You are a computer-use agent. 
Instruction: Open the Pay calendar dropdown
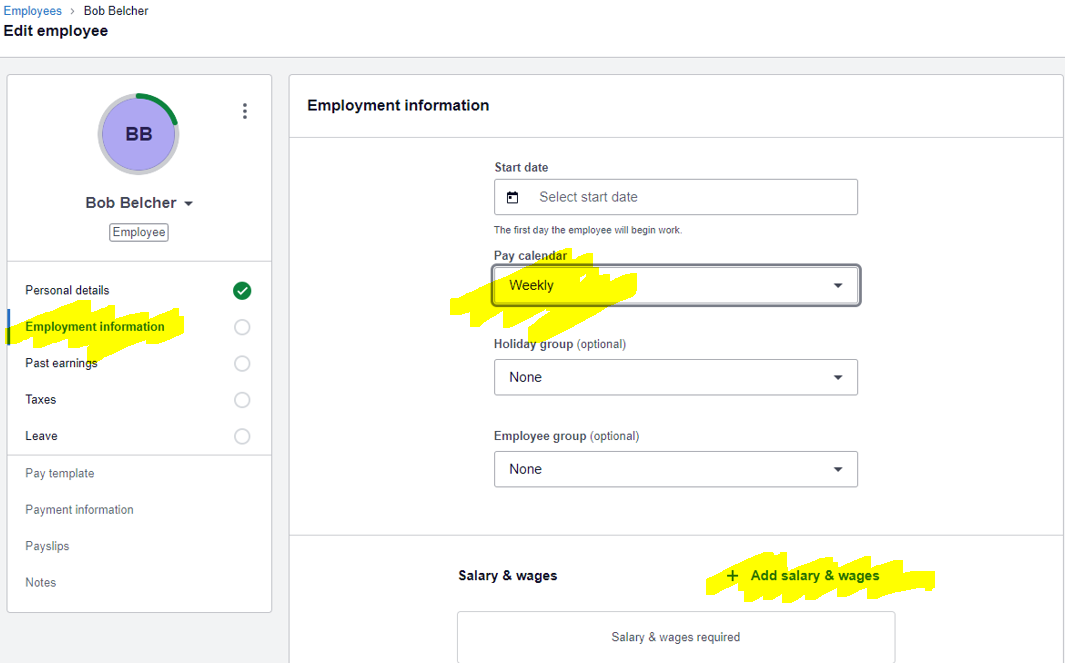[x=675, y=286]
